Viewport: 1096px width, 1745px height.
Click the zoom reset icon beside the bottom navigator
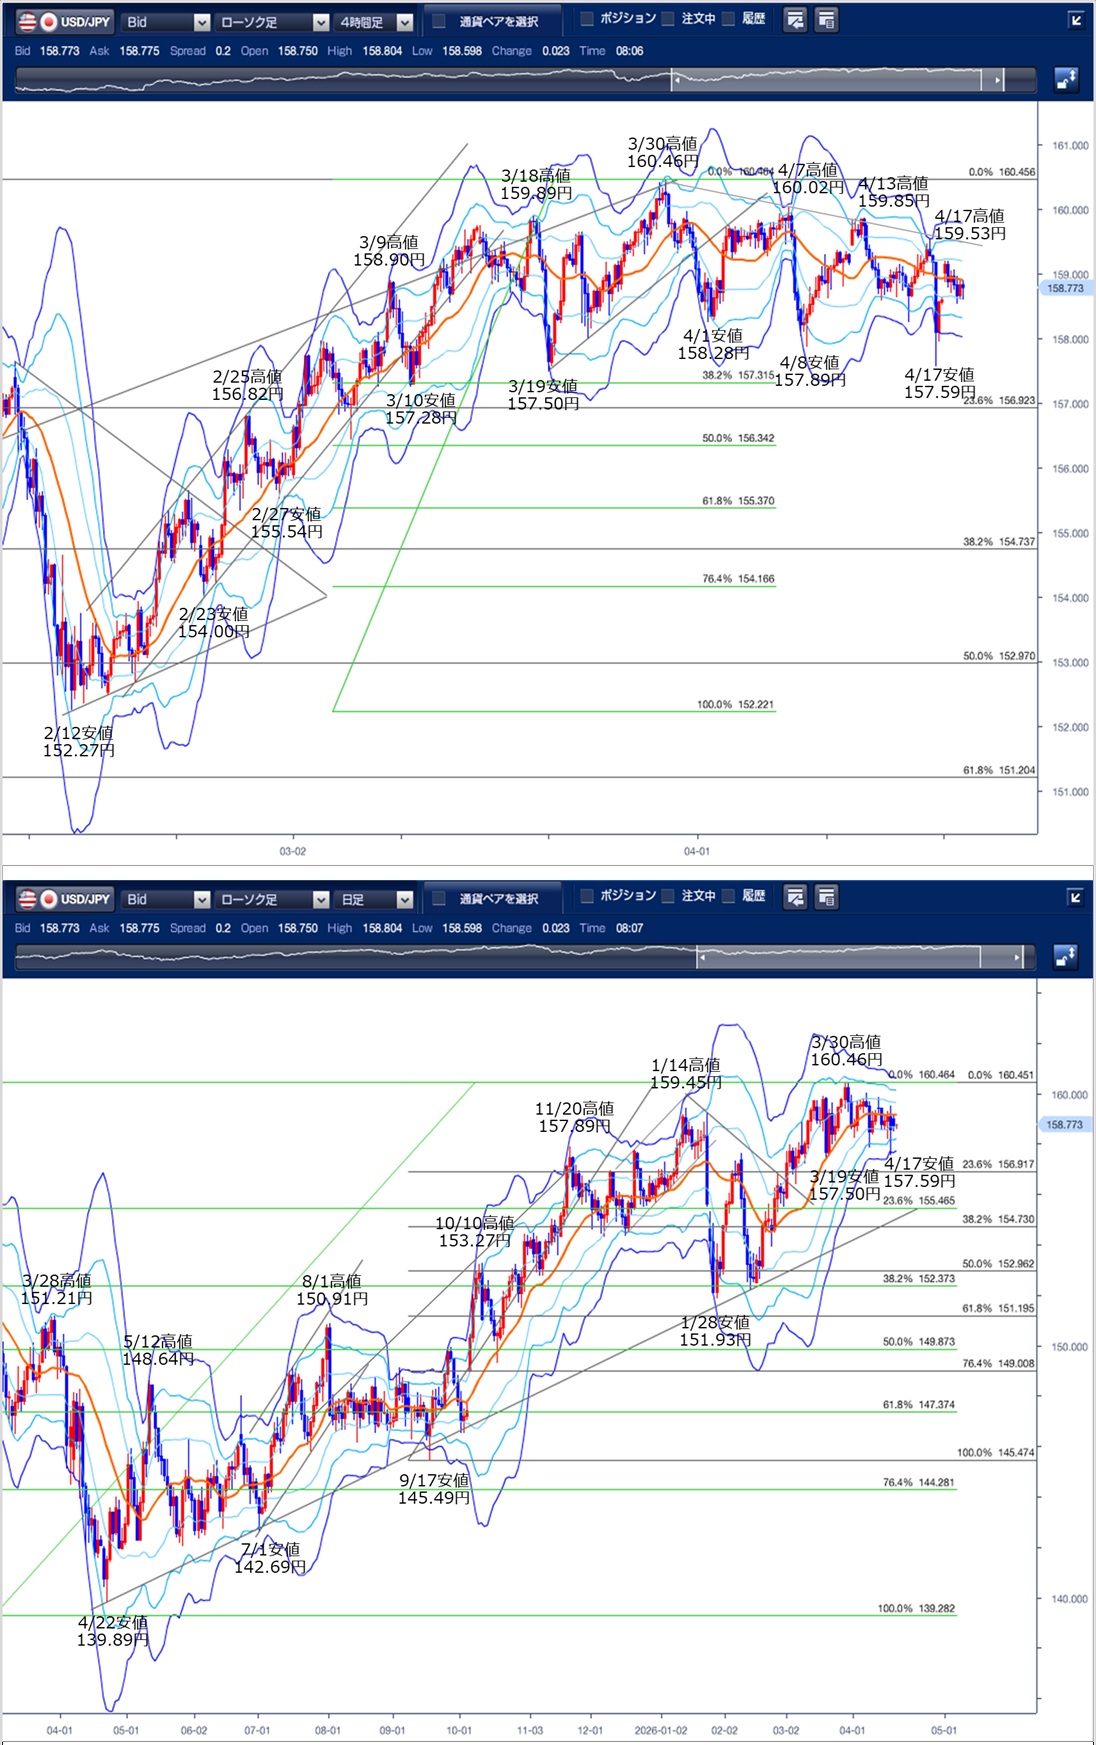tap(1066, 957)
